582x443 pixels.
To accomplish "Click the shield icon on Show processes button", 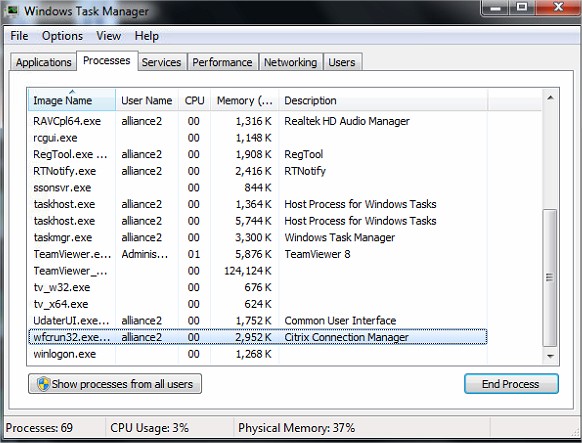I will pos(43,384).
